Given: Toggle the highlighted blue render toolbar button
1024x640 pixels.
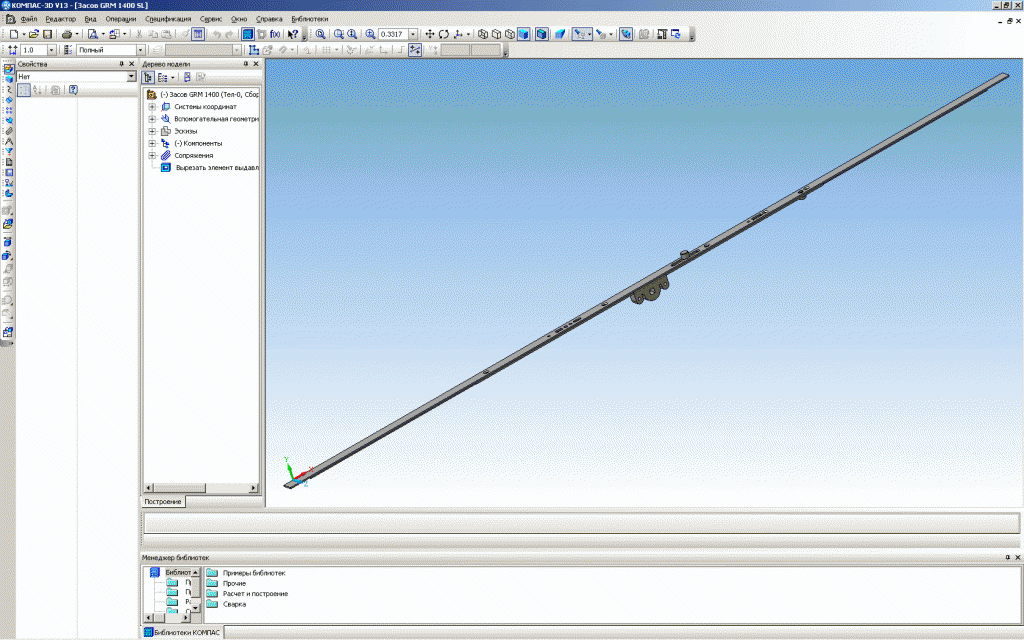Looking at the screenshot, I should (248, 34).
